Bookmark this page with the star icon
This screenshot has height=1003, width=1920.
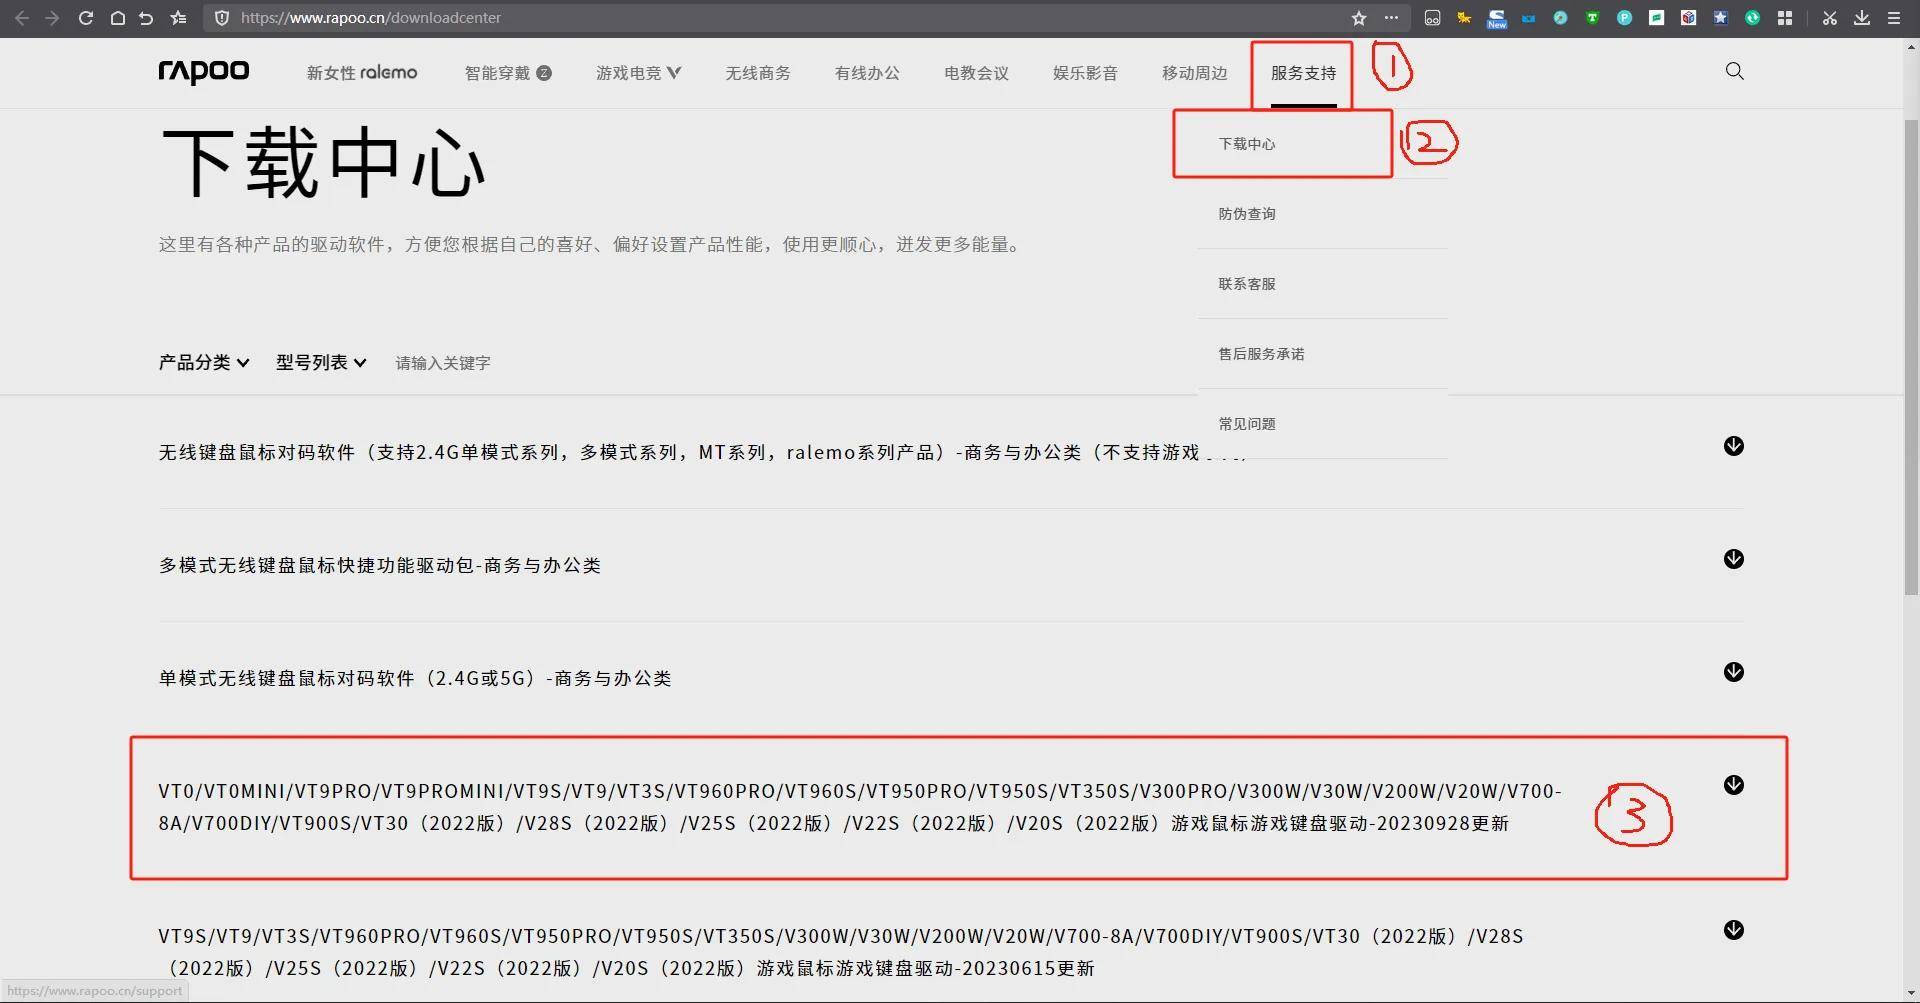[x=1358, y=18]
